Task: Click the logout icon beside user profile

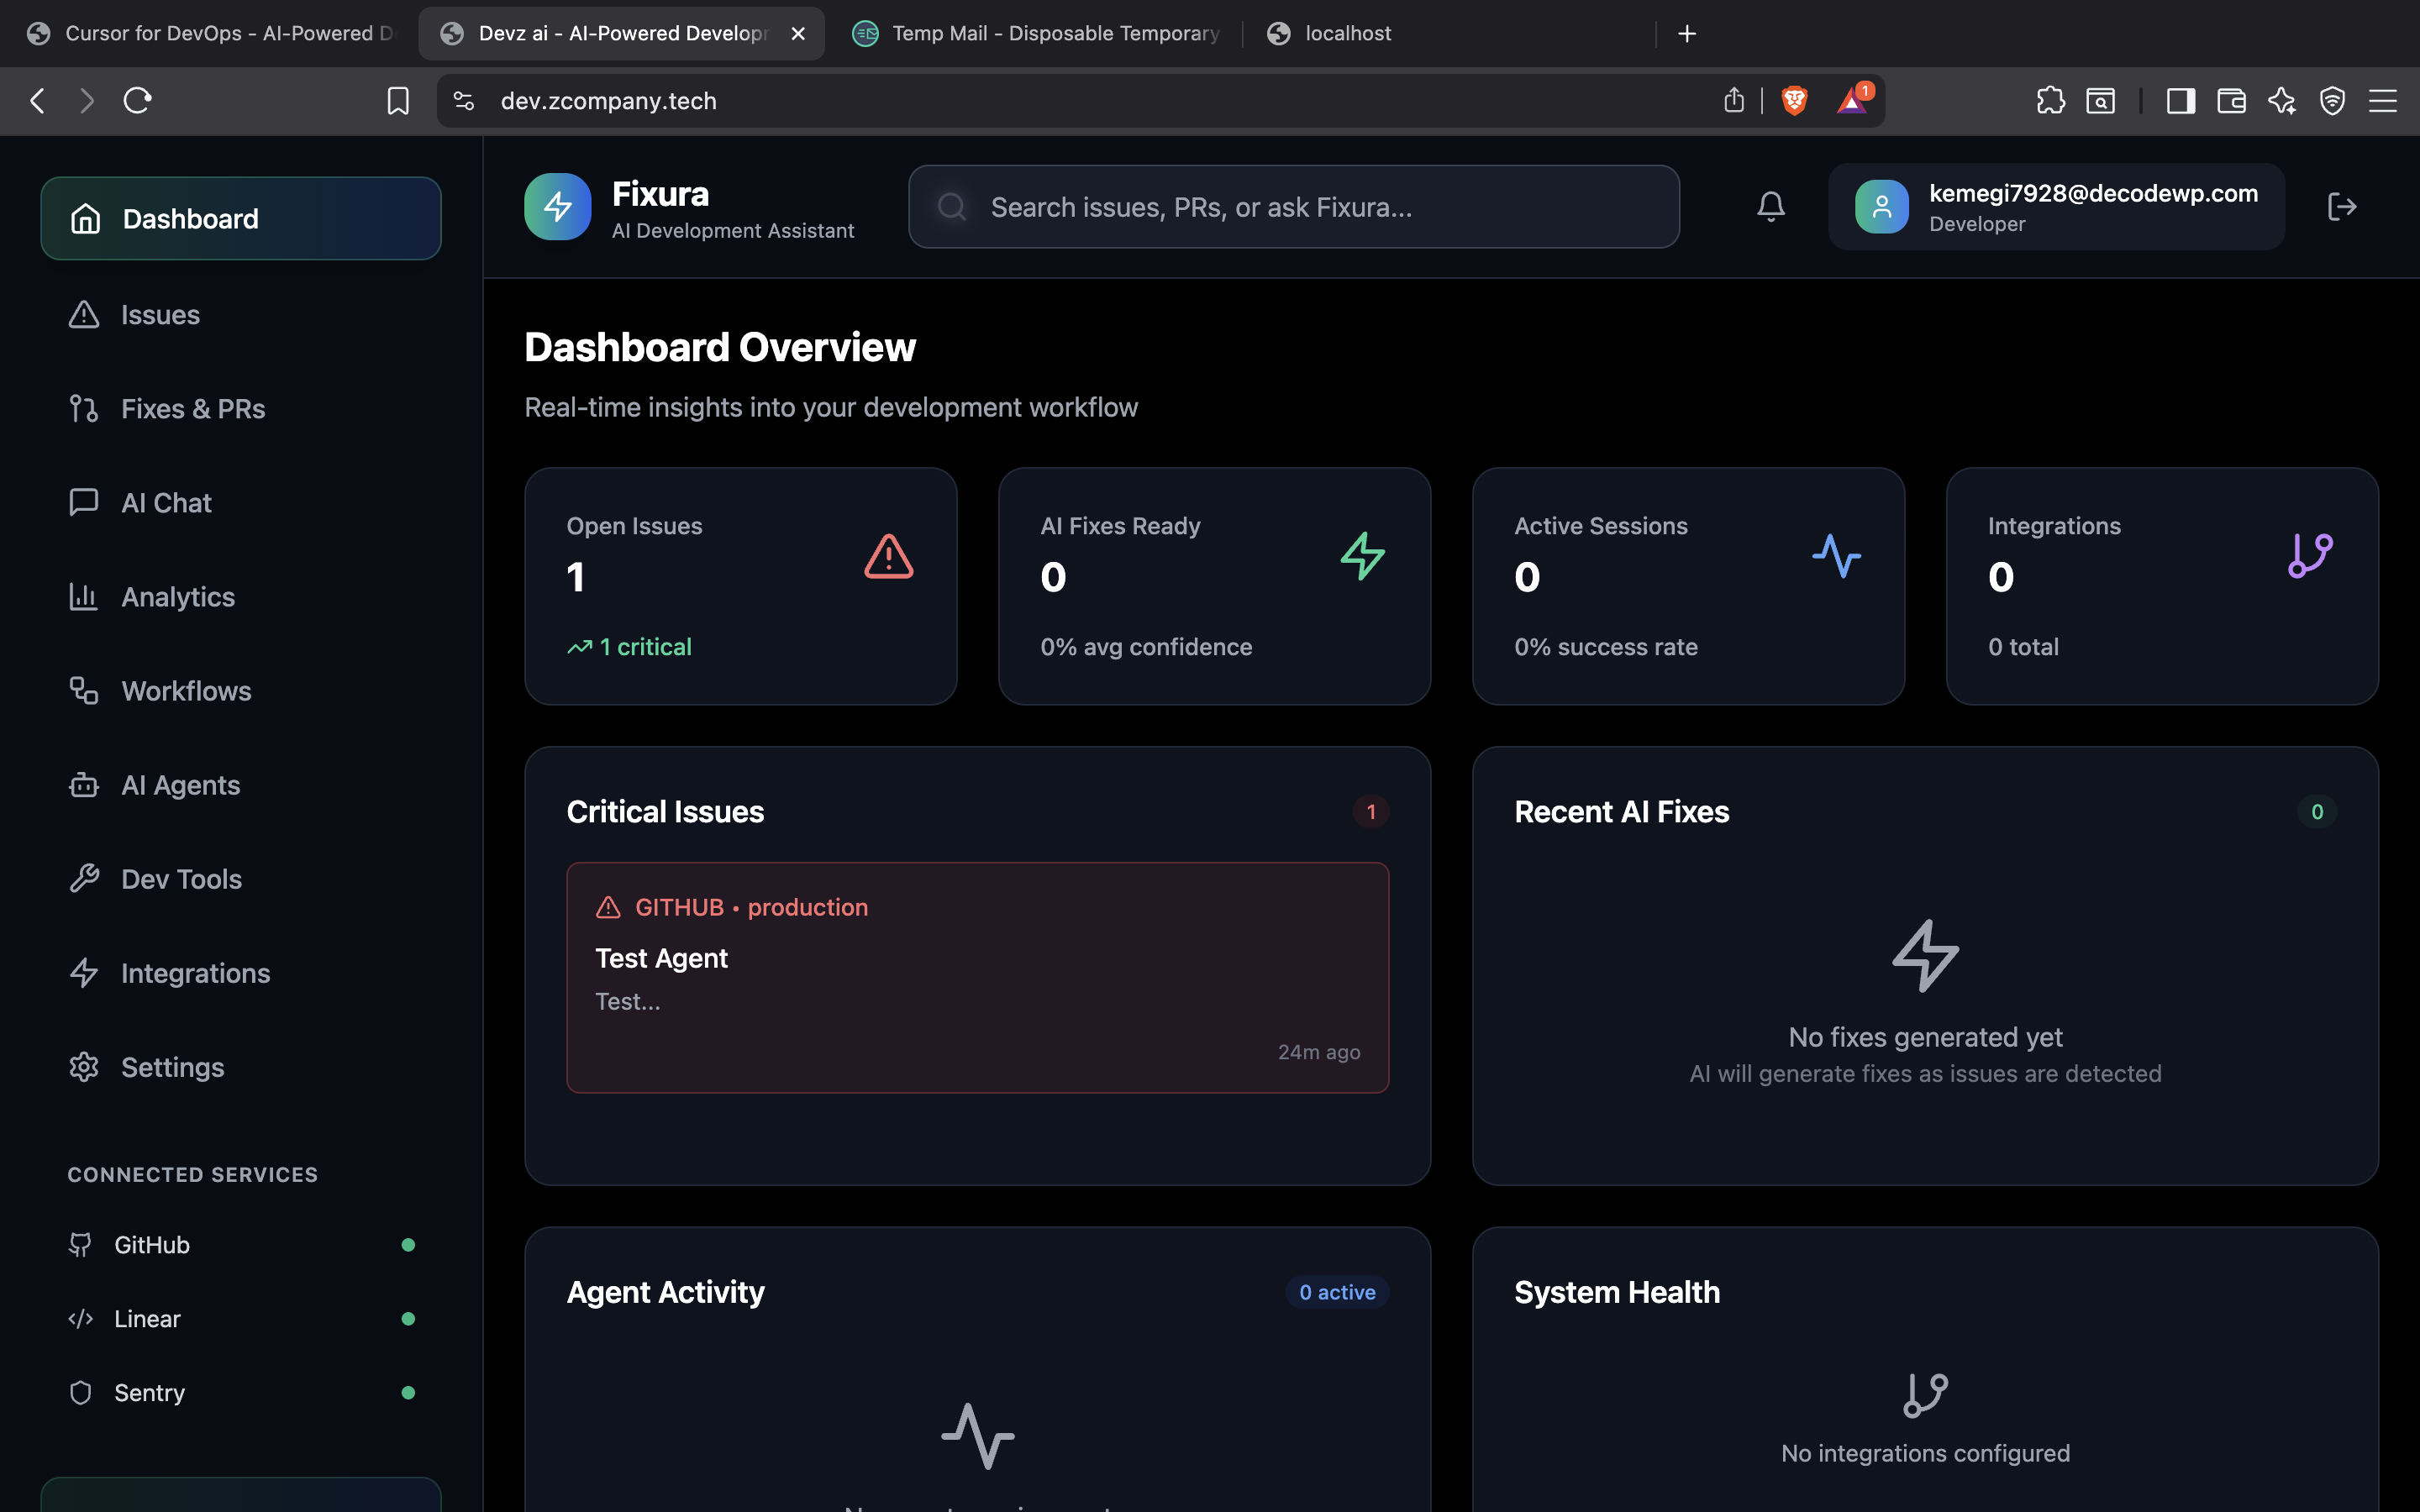Action: [2342, 207]
